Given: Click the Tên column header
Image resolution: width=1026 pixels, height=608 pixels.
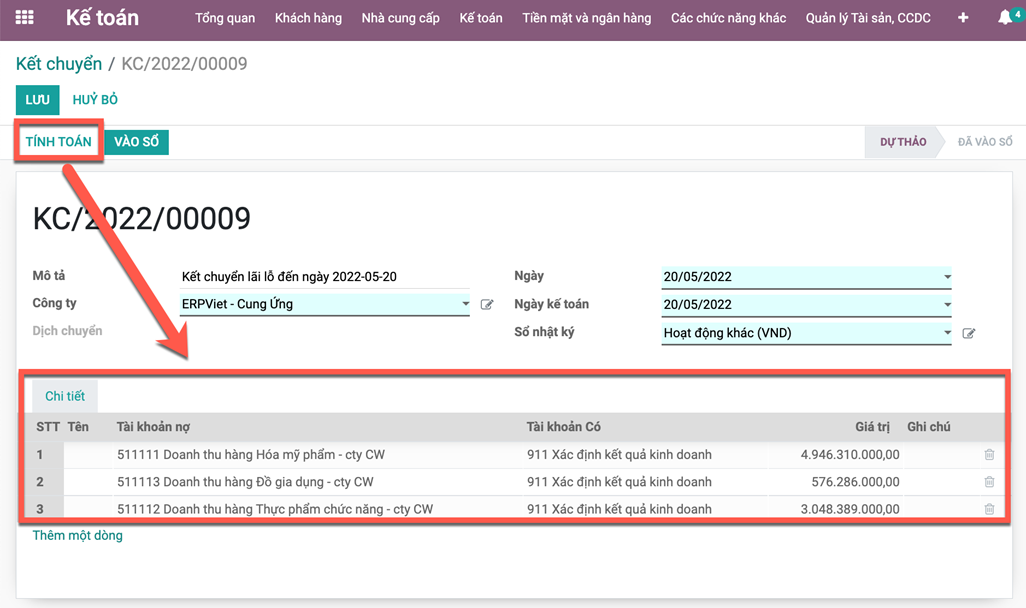Looking at the screenshot, I should click(x=78, y=427).
